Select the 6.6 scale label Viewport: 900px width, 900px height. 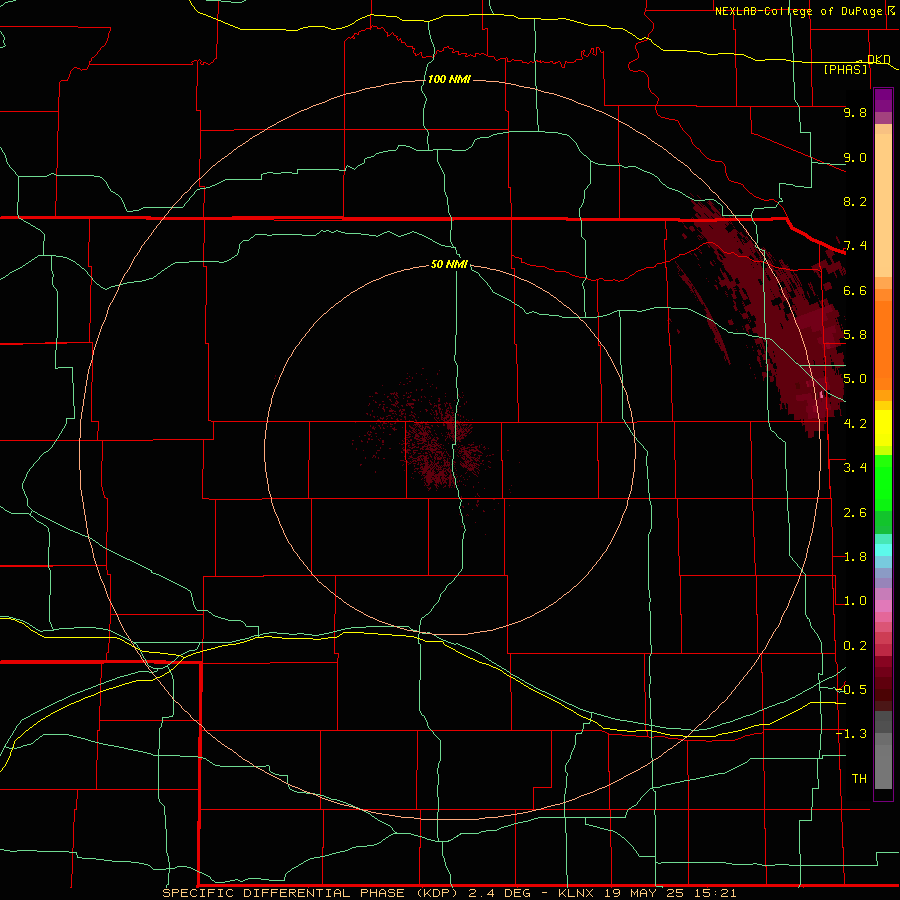tap(855, 290)
